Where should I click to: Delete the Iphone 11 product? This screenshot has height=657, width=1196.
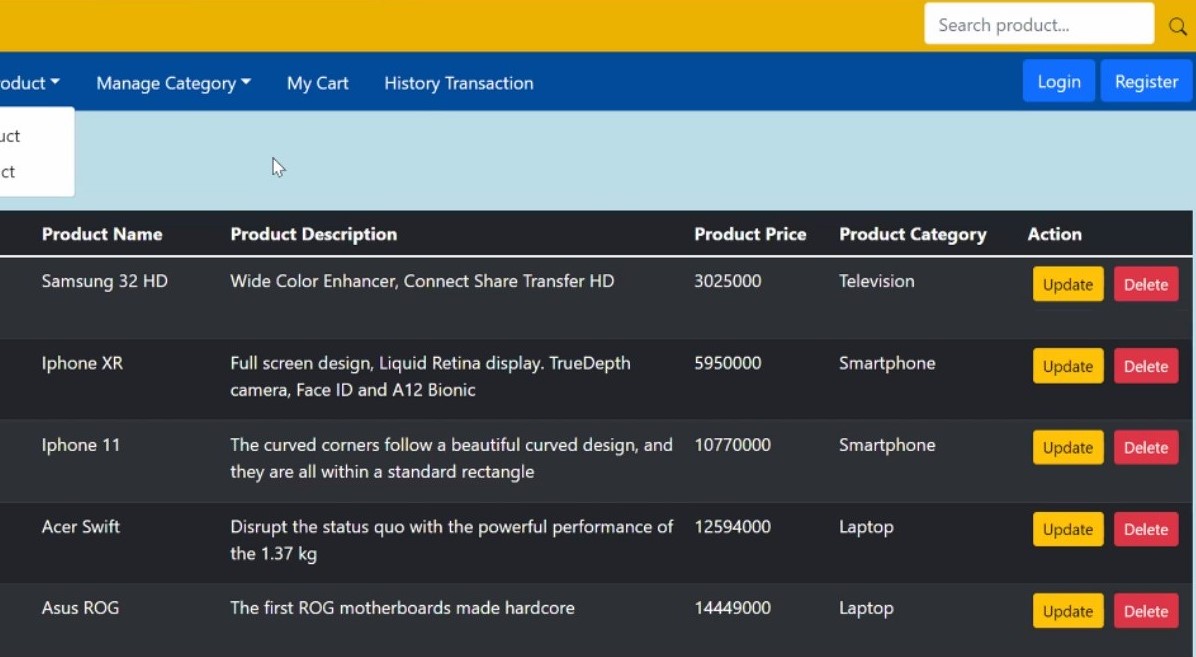(x=1146, y=447)
